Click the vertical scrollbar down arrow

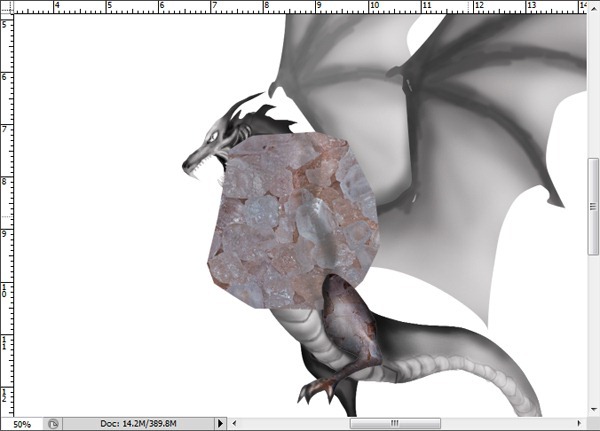pos(593,409)
